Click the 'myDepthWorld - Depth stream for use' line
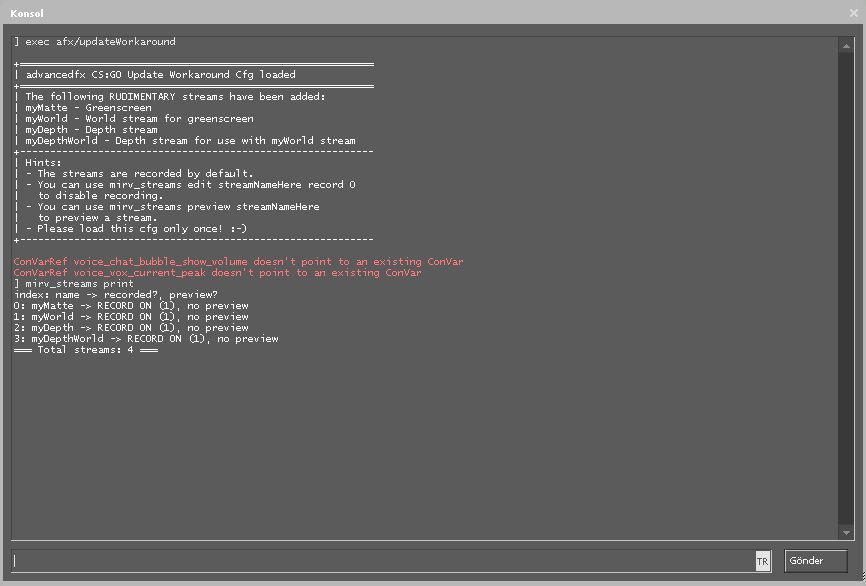This screenshot has height=586, width=866. point(190,141)
